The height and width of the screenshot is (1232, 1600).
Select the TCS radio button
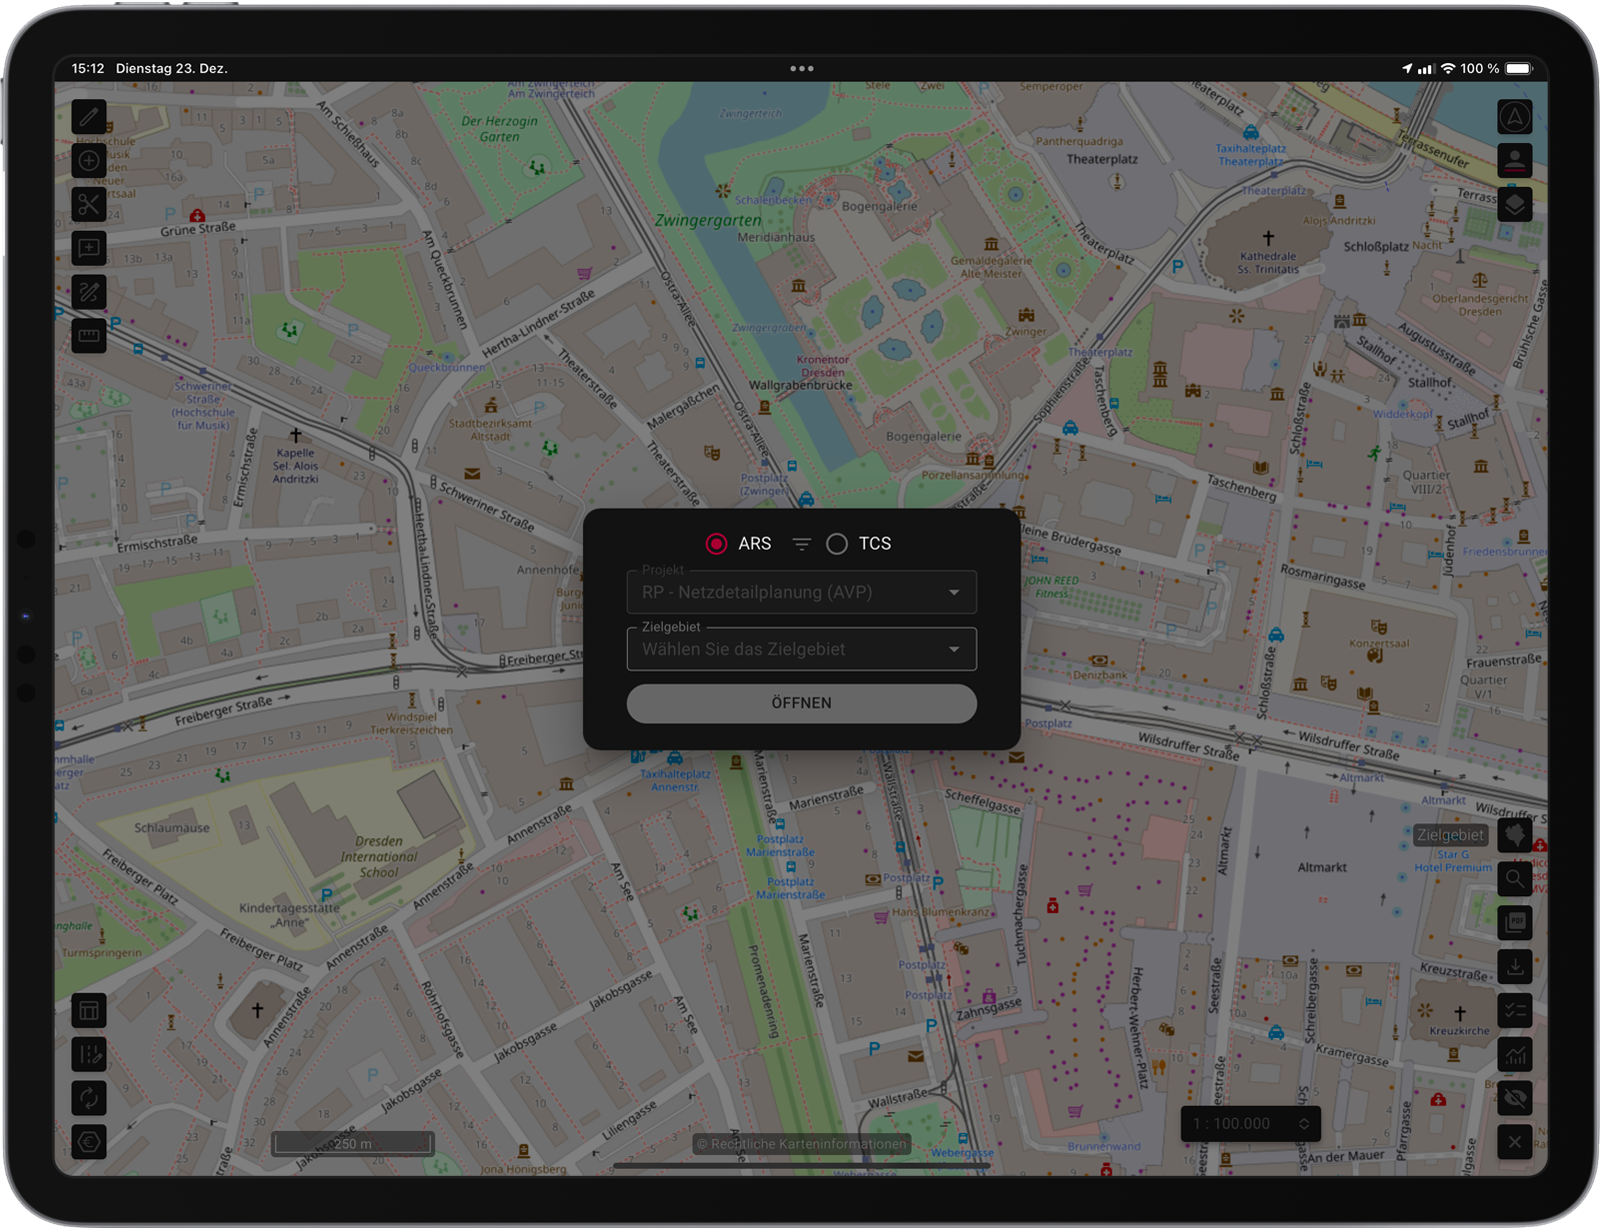click(837, 543)
